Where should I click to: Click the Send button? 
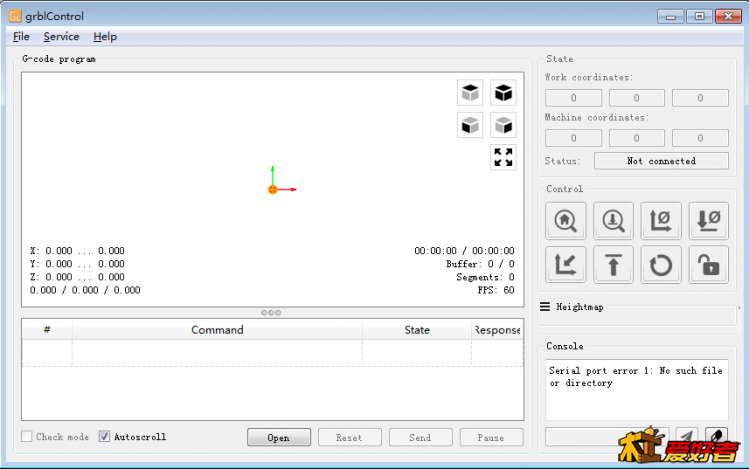pos(420,437)
